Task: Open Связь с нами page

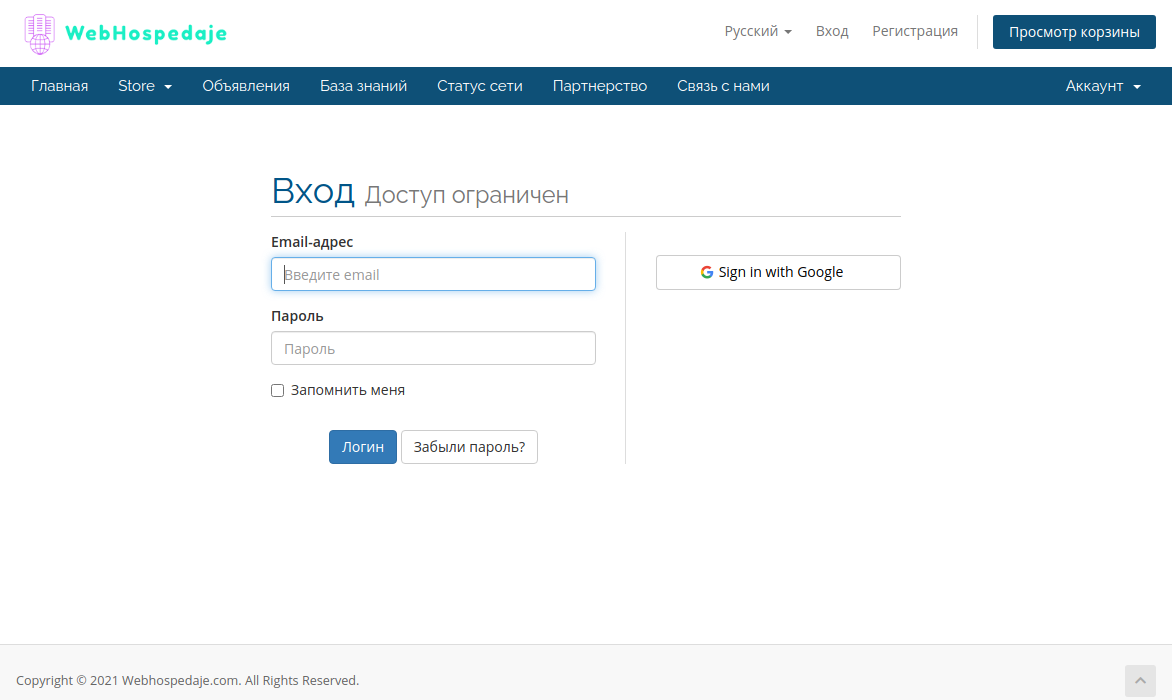Action: coord(724,86)
